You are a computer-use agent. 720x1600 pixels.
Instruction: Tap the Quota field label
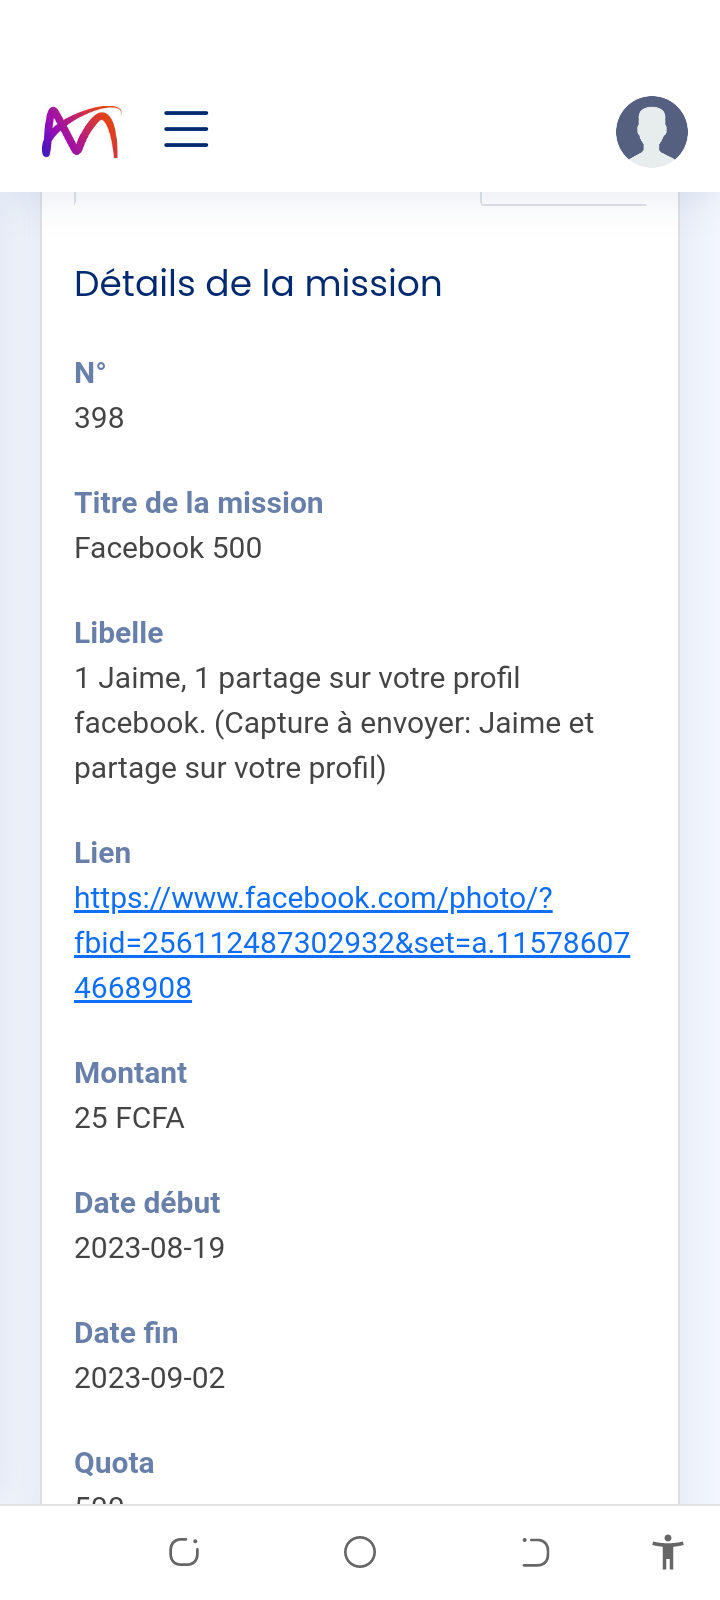[x=114, y=1463]
